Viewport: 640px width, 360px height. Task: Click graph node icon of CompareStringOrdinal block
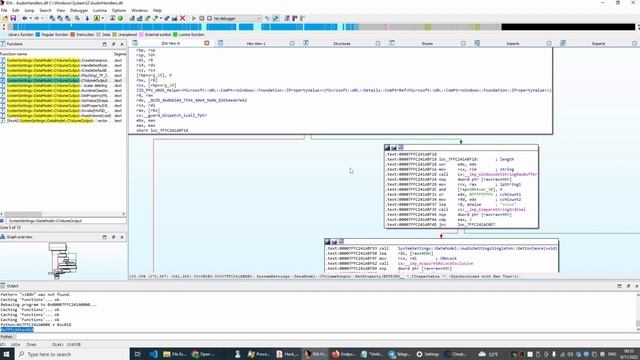pos(387,147)
